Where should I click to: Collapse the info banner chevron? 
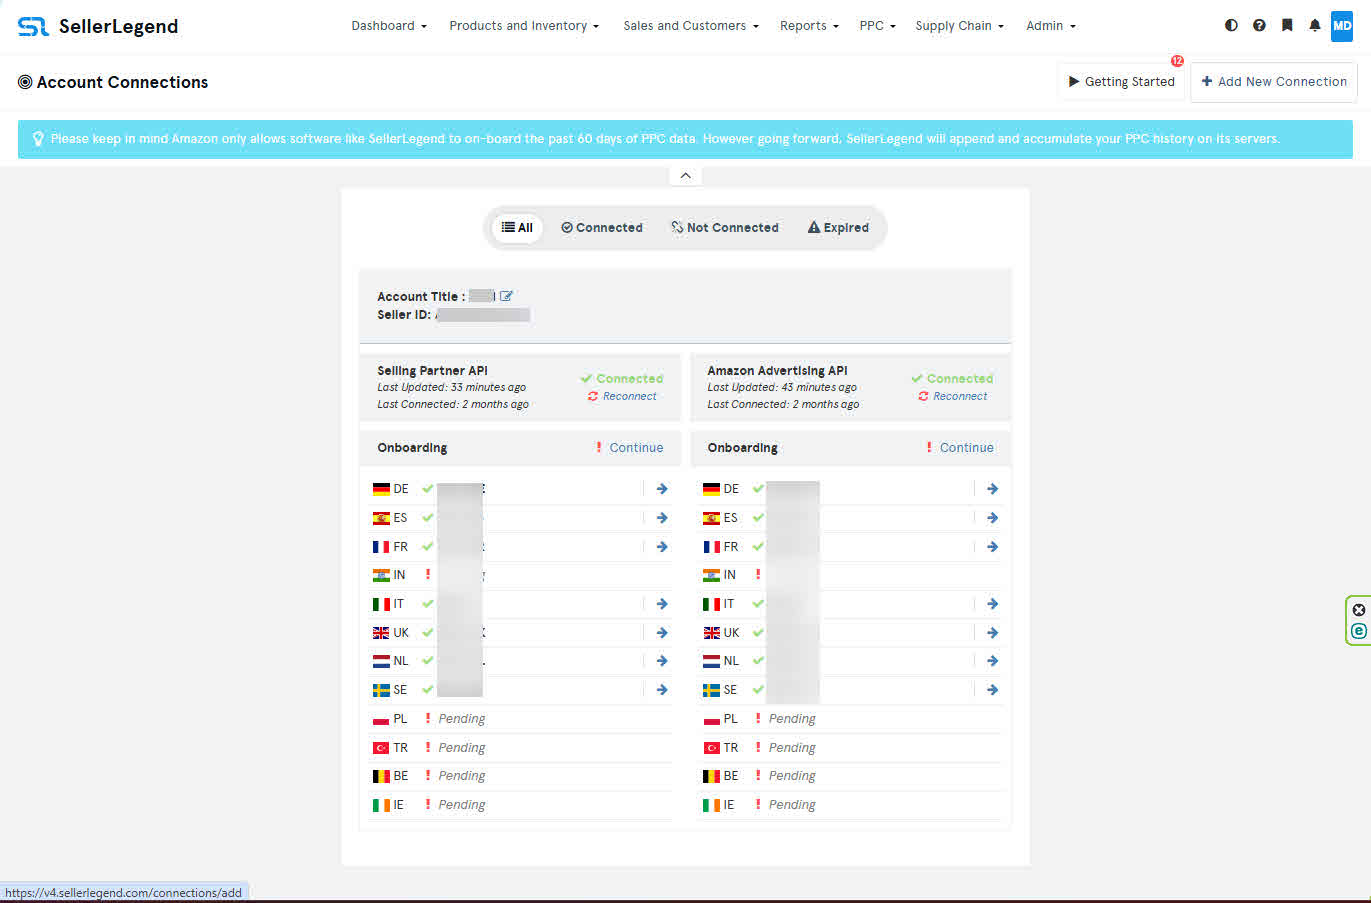click(685, 176)
